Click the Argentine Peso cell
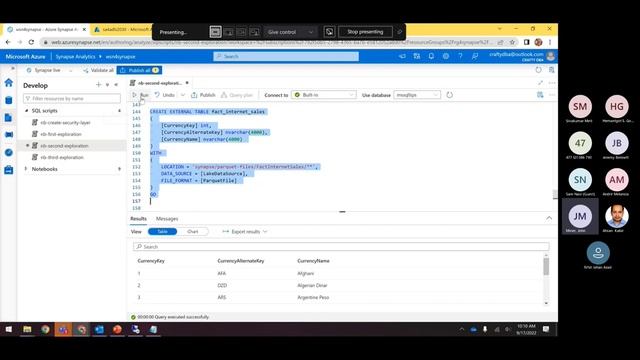Screen dimensions: 640x360 point(313,298)
